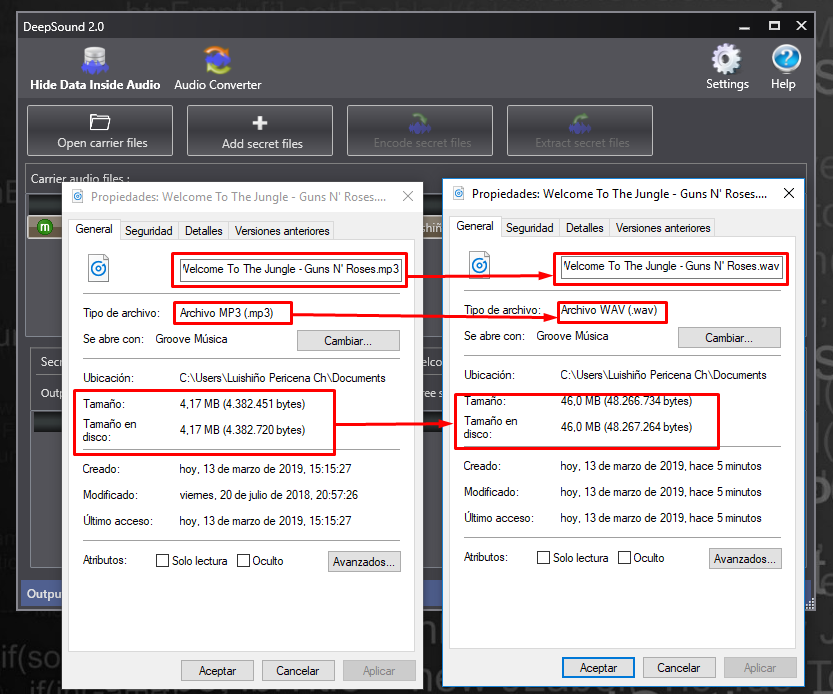
Task: Click Archivo MP3 (.mp3) file type text
Action: (x=226, y=313)
